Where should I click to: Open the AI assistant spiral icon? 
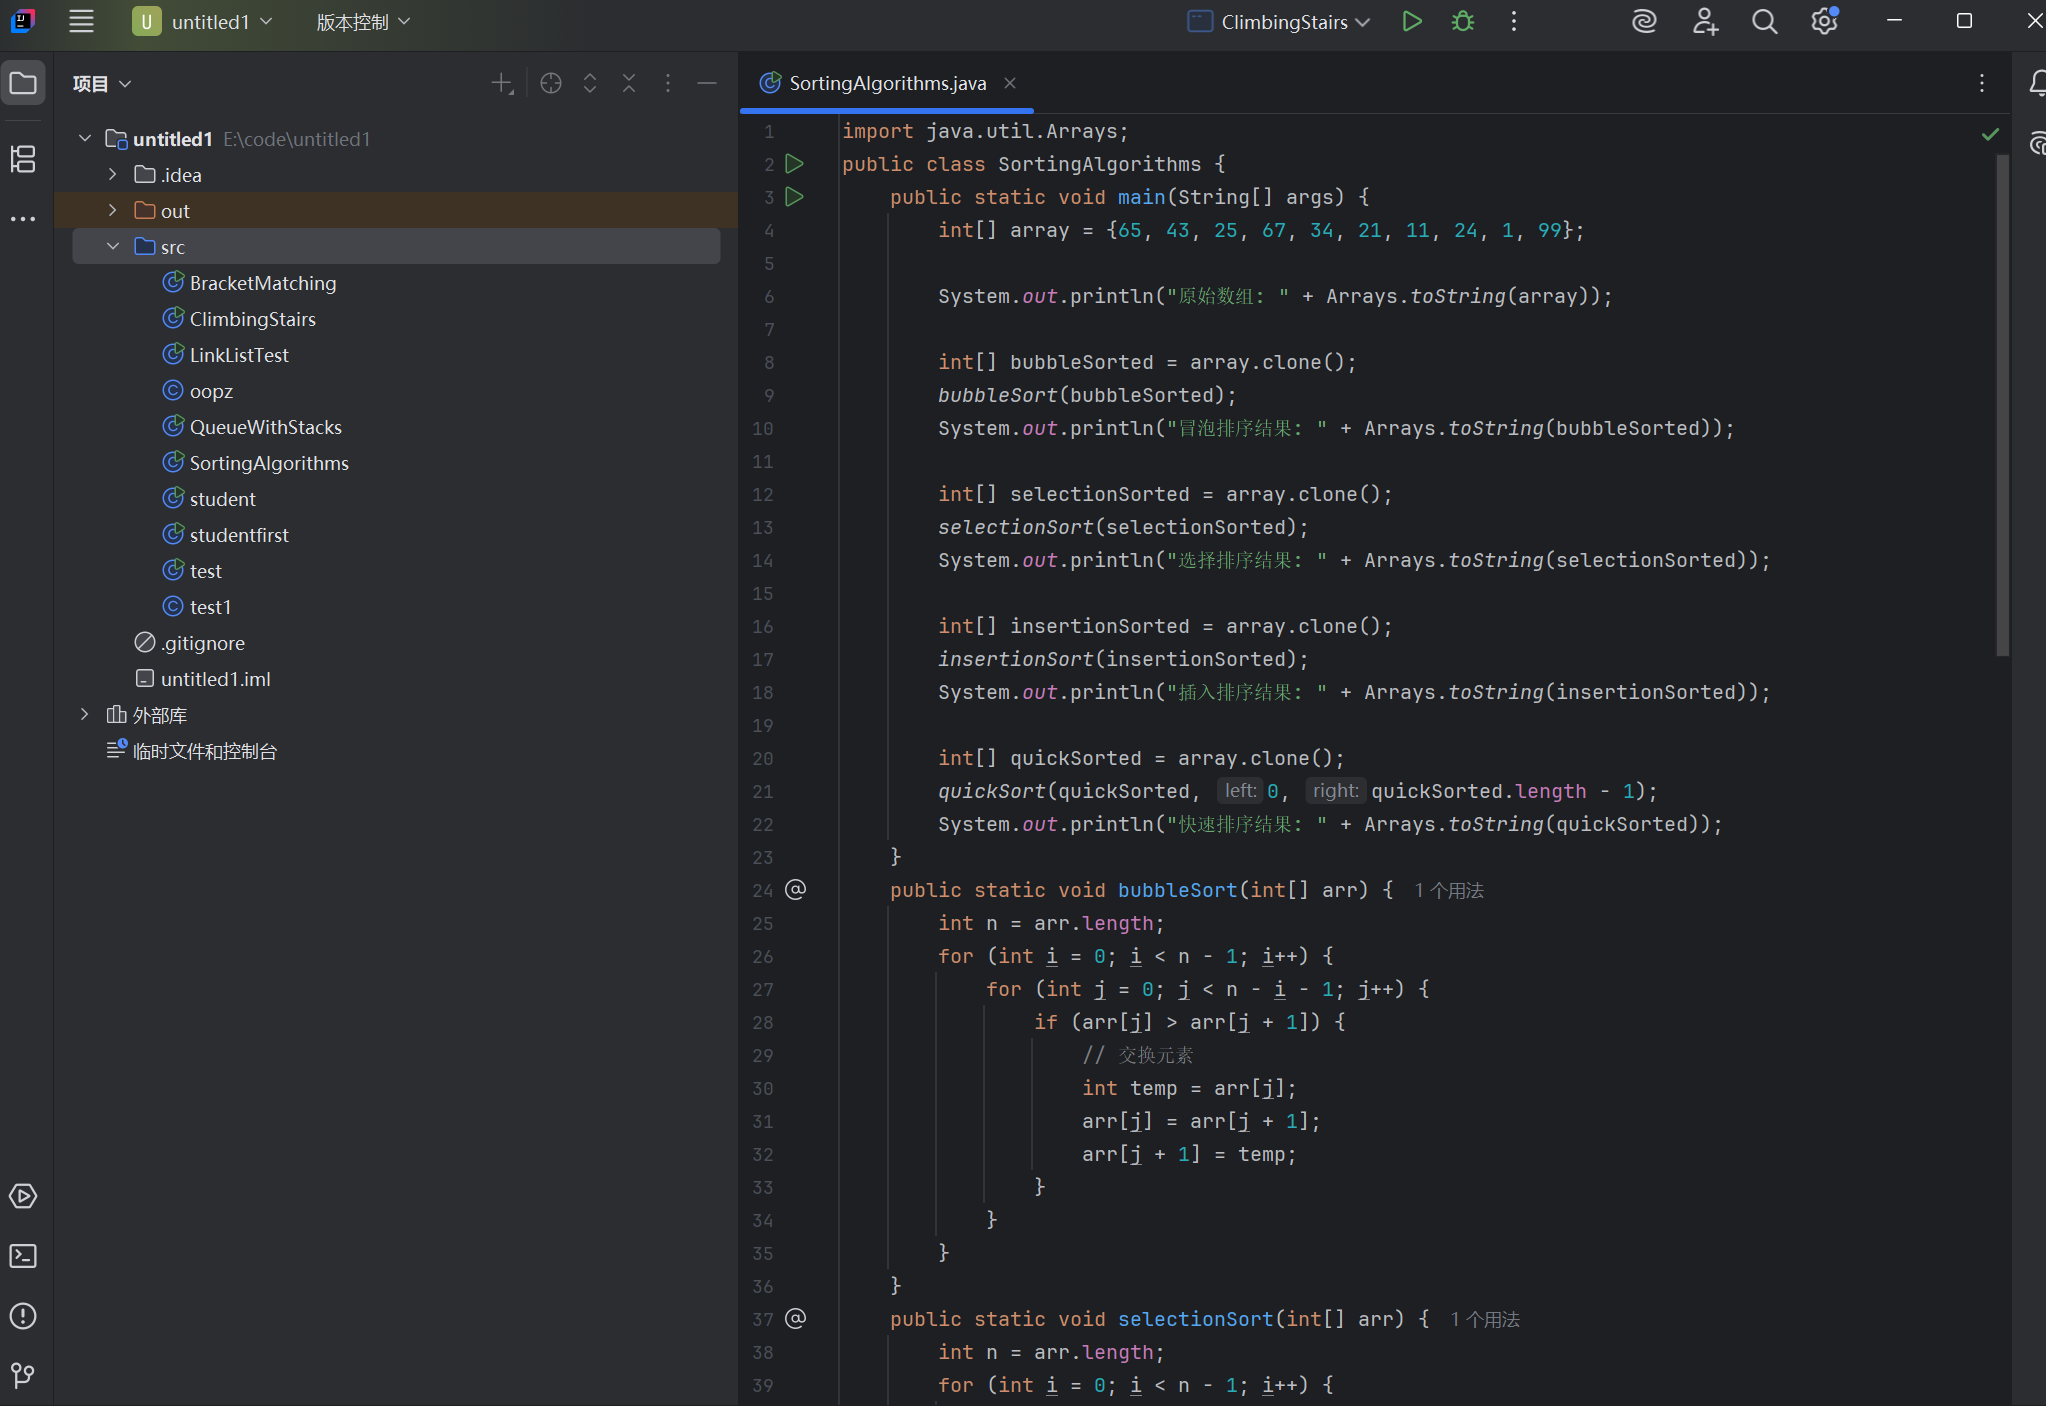click(x=1644, y=21)
